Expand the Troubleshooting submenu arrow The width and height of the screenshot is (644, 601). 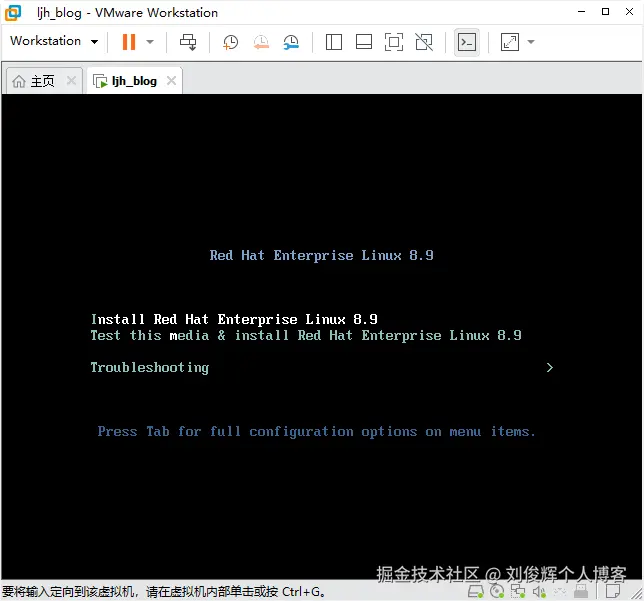point(550,367)
